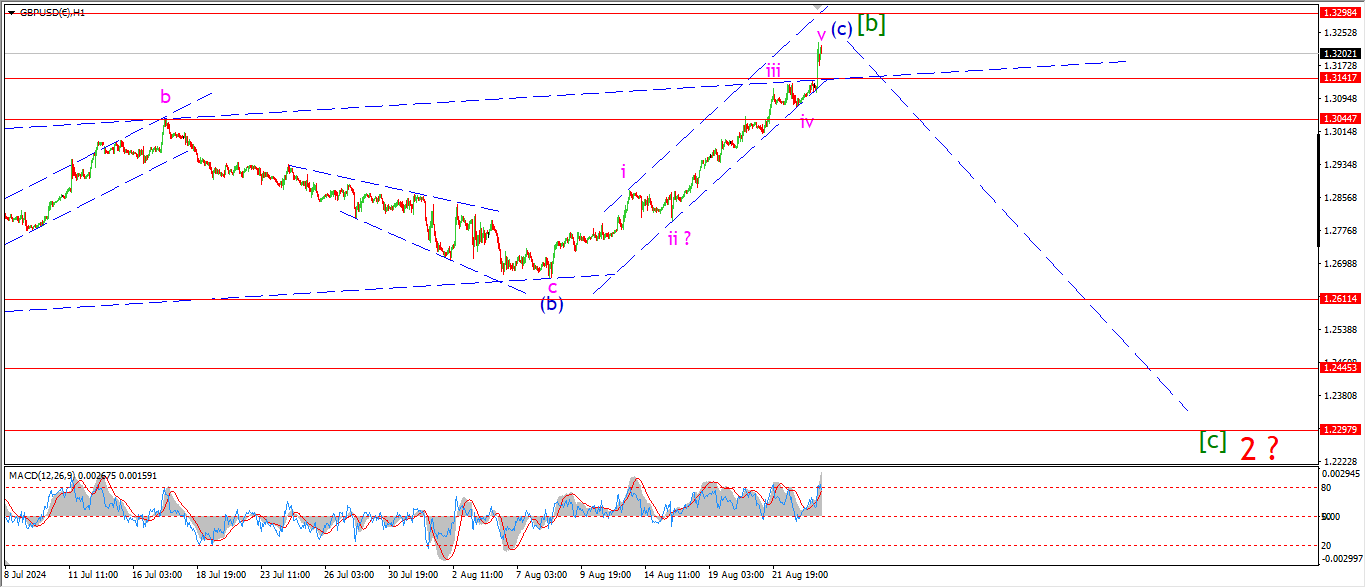The height and width of the screenshot is (588, 1366).
Task: Click the '7 Aug 03:00' time axis label
Action: (541, 576)
